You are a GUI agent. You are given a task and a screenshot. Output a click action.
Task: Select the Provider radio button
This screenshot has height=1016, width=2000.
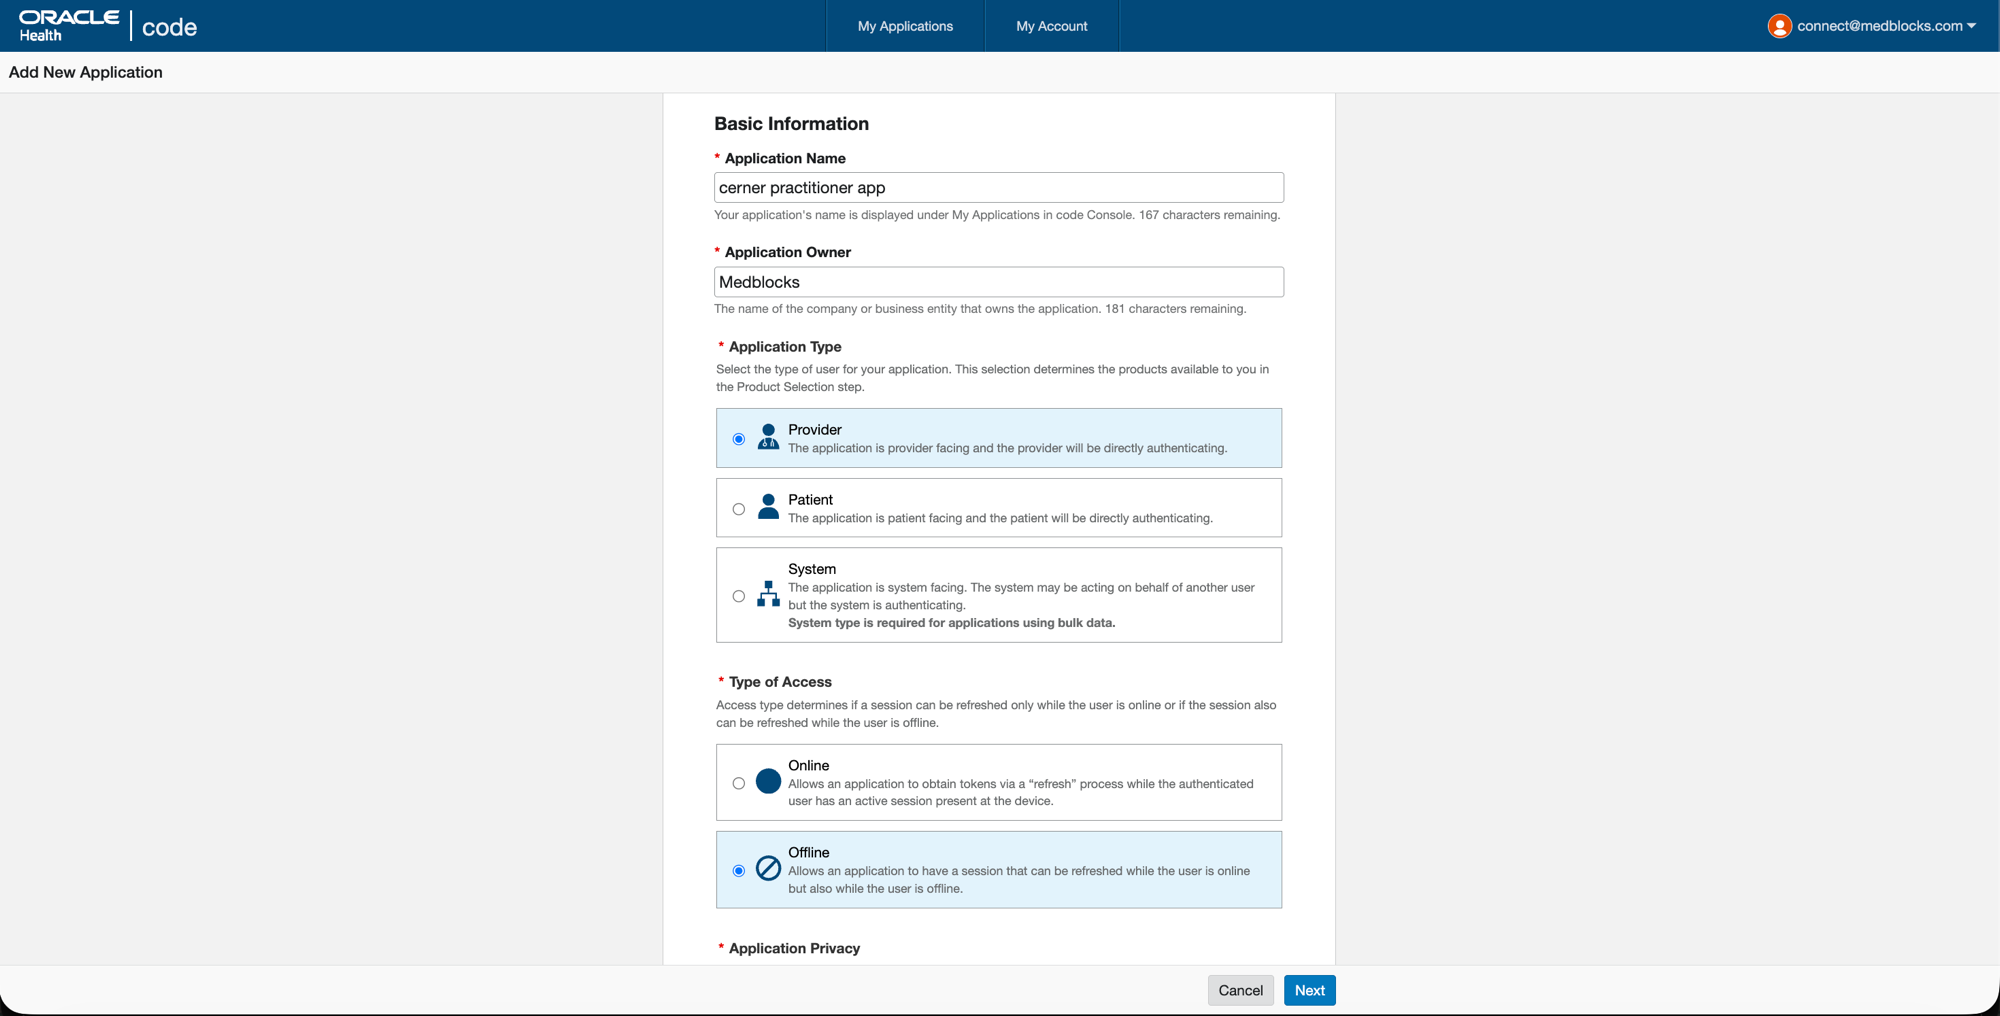pos(739,439)
